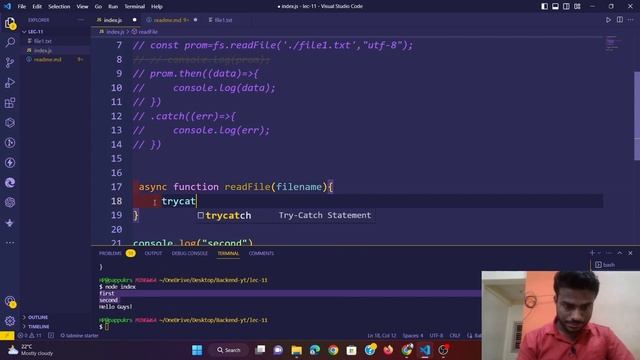Viewport: 640px width, 360px height.
Task: Accept the trycatch snippet suggestion
Action: point(286,215)
